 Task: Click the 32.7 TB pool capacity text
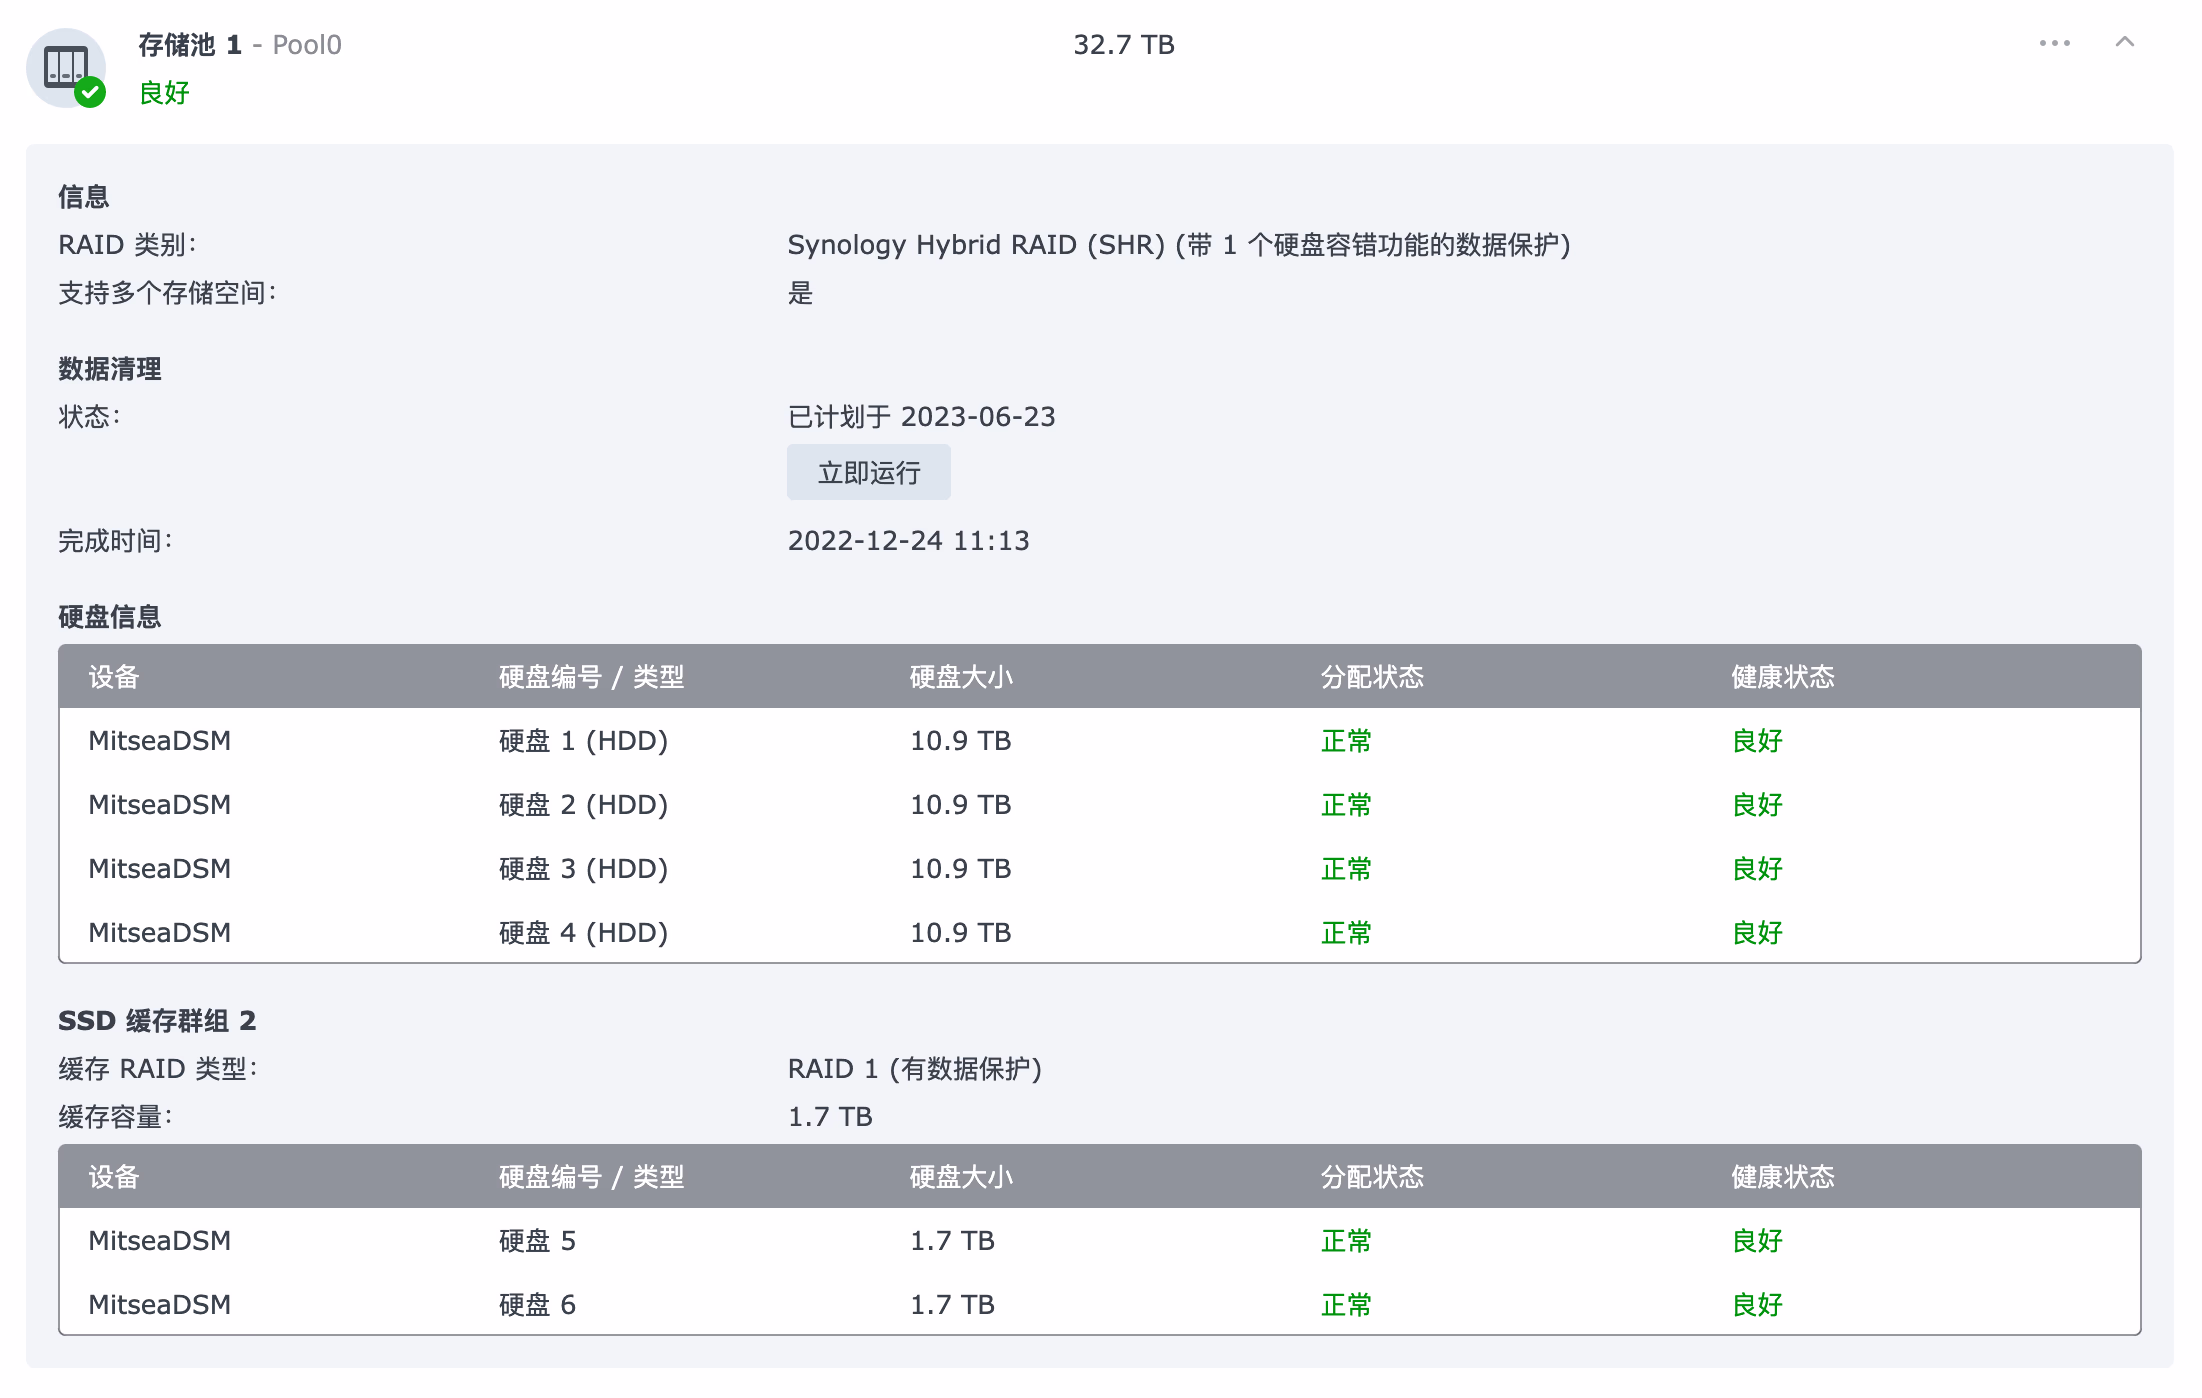[1123, 45]
